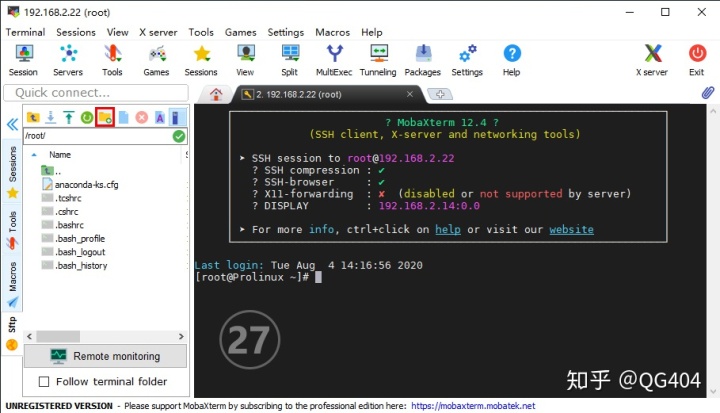Open the Macros menu
The height and width of the screenshot is (413, 720).
click(332, 32)
